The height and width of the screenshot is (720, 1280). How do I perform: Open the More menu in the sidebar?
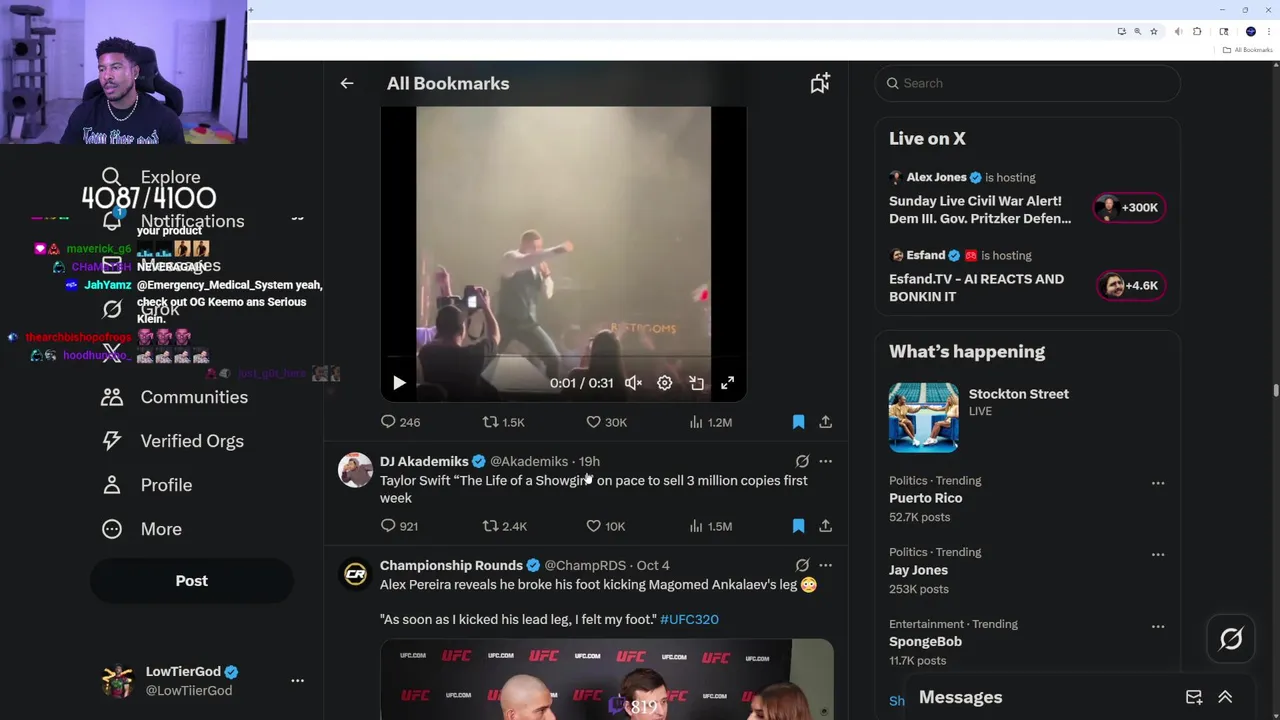tap(142, 529)
